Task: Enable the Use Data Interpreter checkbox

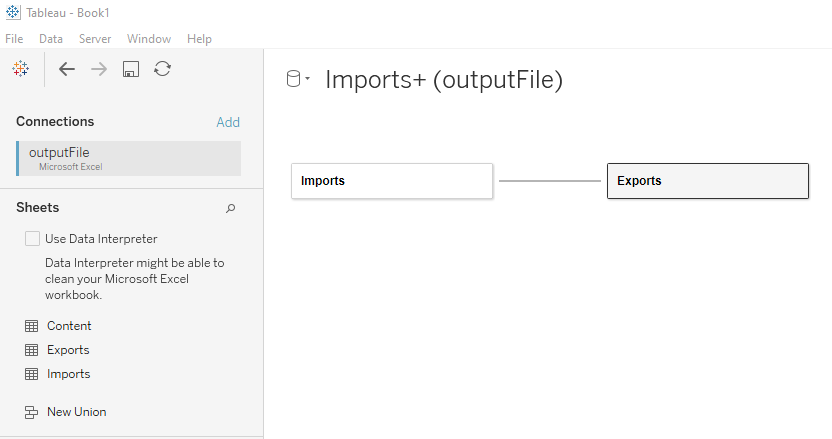Action: click(33, 239)
